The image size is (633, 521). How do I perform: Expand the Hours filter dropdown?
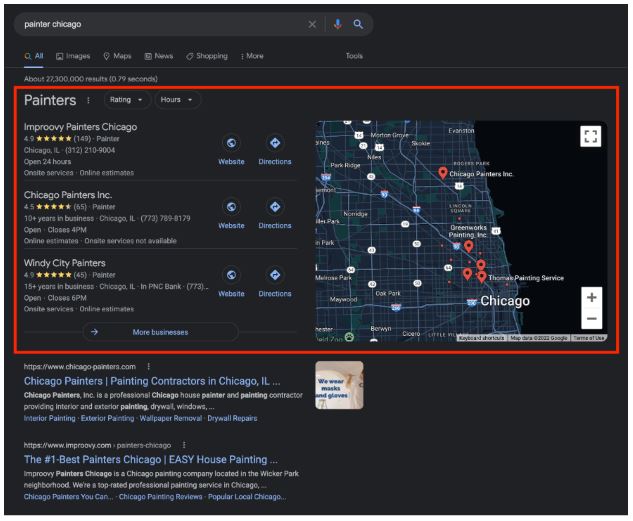pos(177,100)
